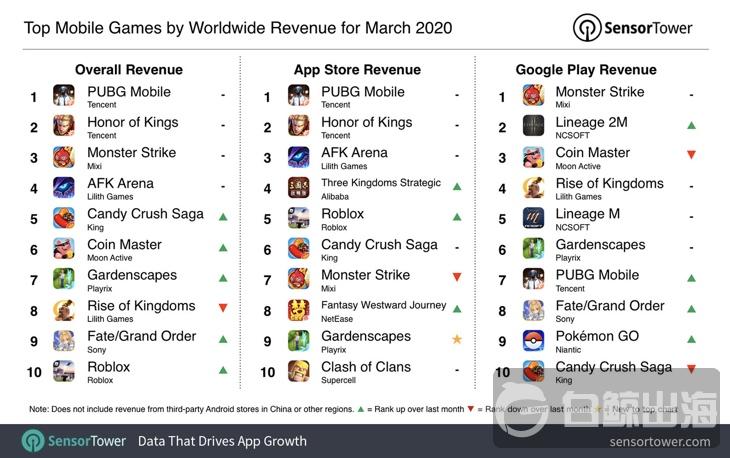Click the Fate/Grand Order icon under Google Play Revenue
The width and height of the screenshot is (730, 458).
(533, 310)
